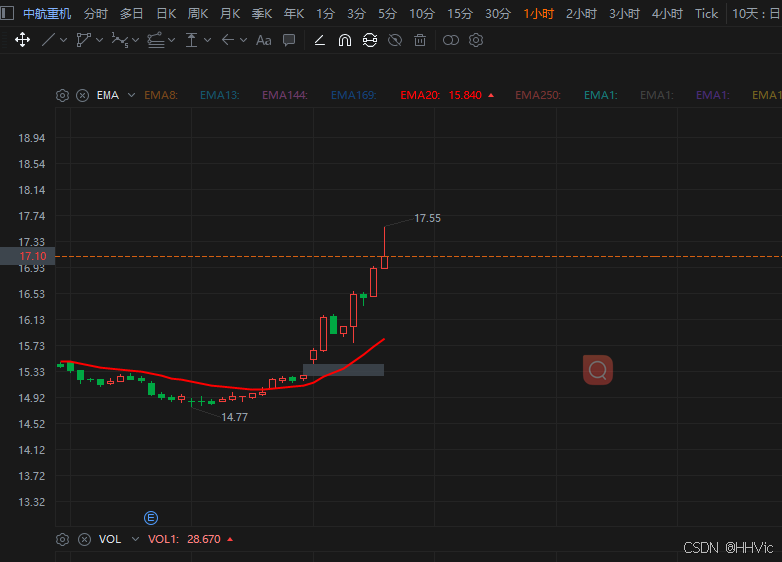The image size is (782, 562).
Task: Select the 1小时 period
Action: click(x=539, y=13)
